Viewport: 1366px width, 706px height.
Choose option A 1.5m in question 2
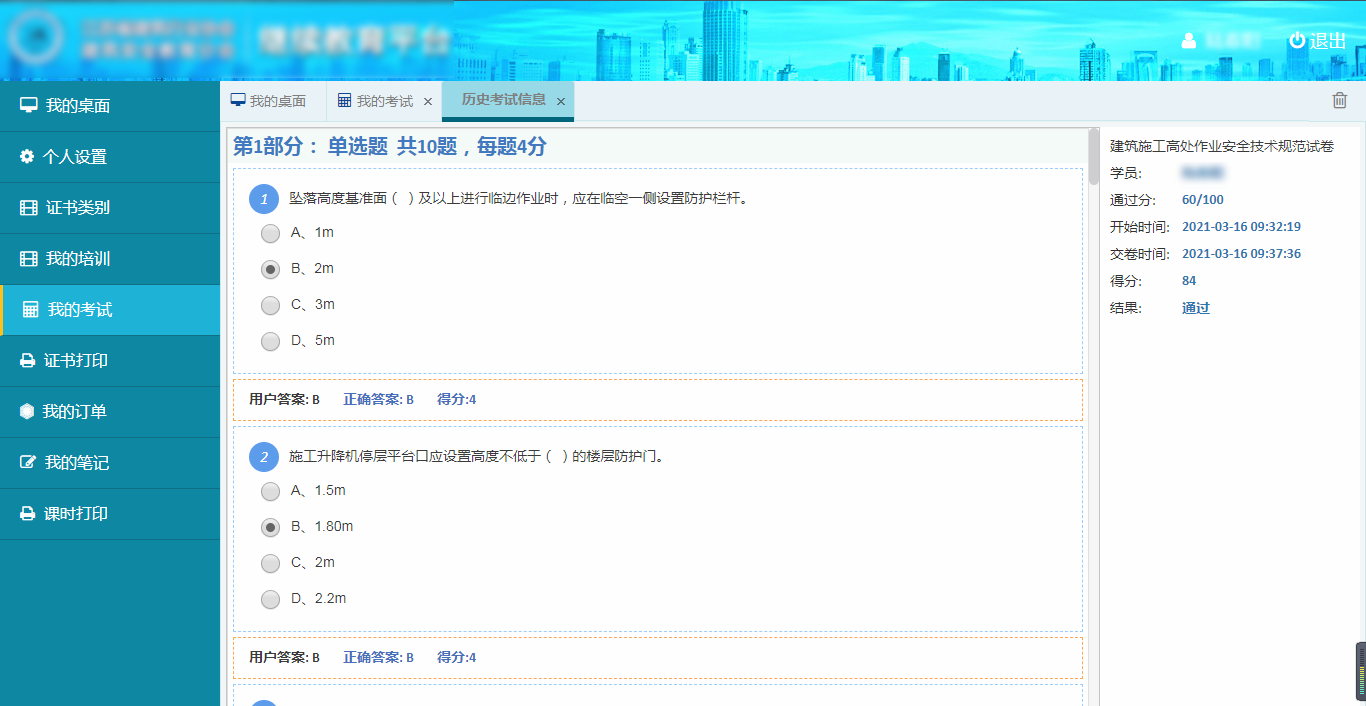point(270,491)
